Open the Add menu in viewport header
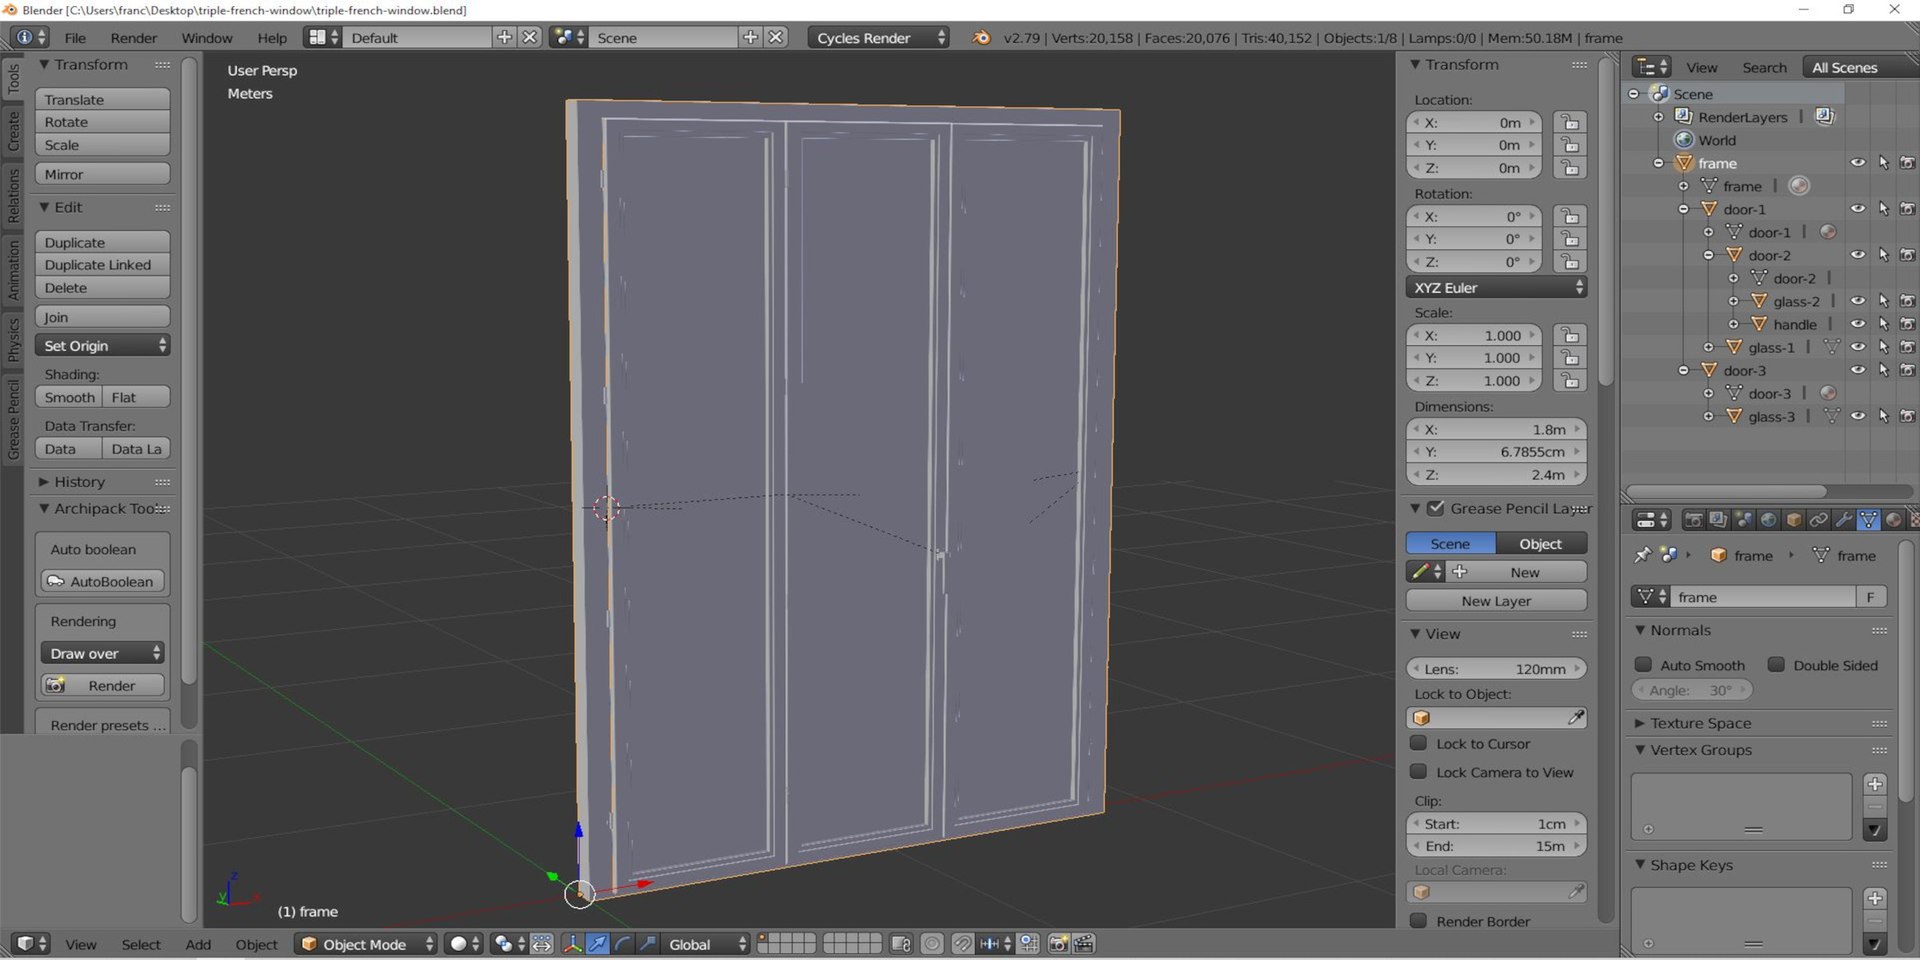The width and height of the screenshot is (1920, 960). point(198,944)
